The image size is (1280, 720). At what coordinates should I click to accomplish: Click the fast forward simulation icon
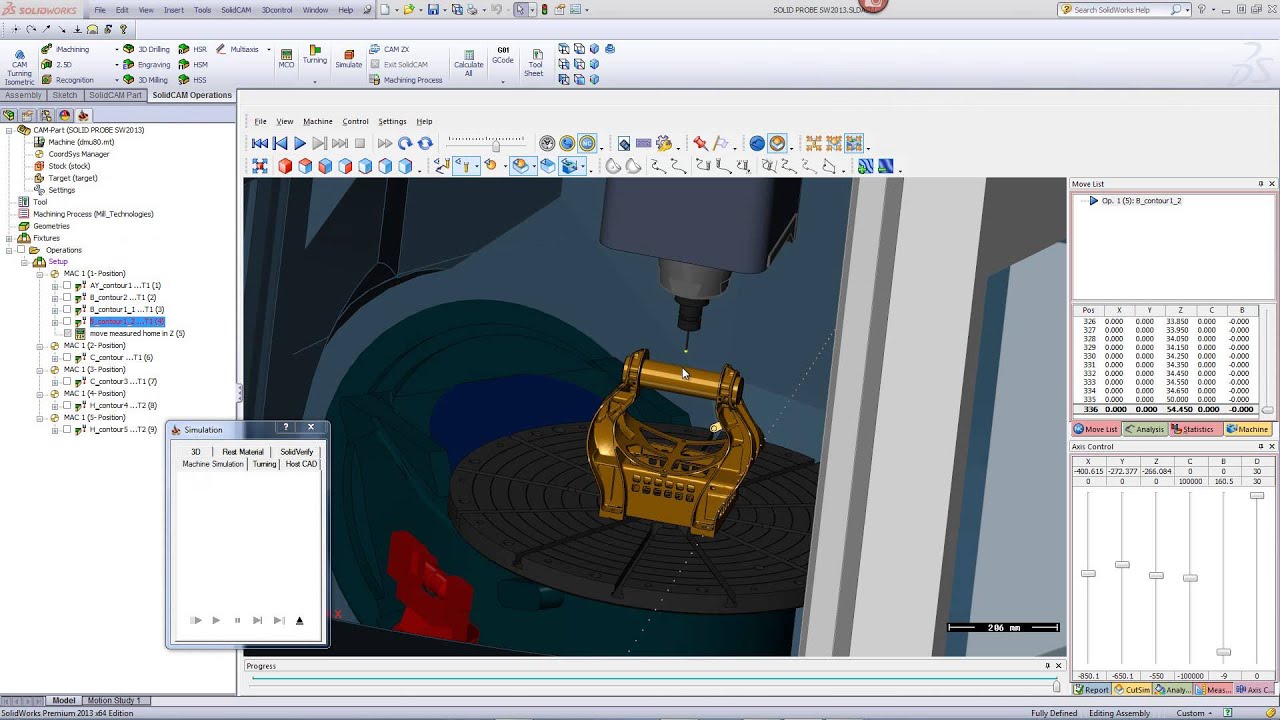click(x=385, y=144)
